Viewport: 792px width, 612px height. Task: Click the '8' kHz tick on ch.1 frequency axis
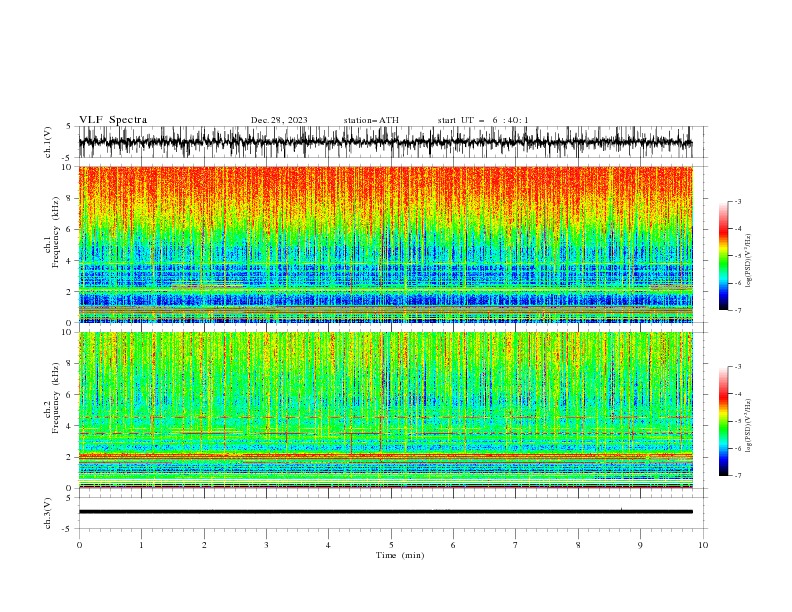[x=69, y=198]
